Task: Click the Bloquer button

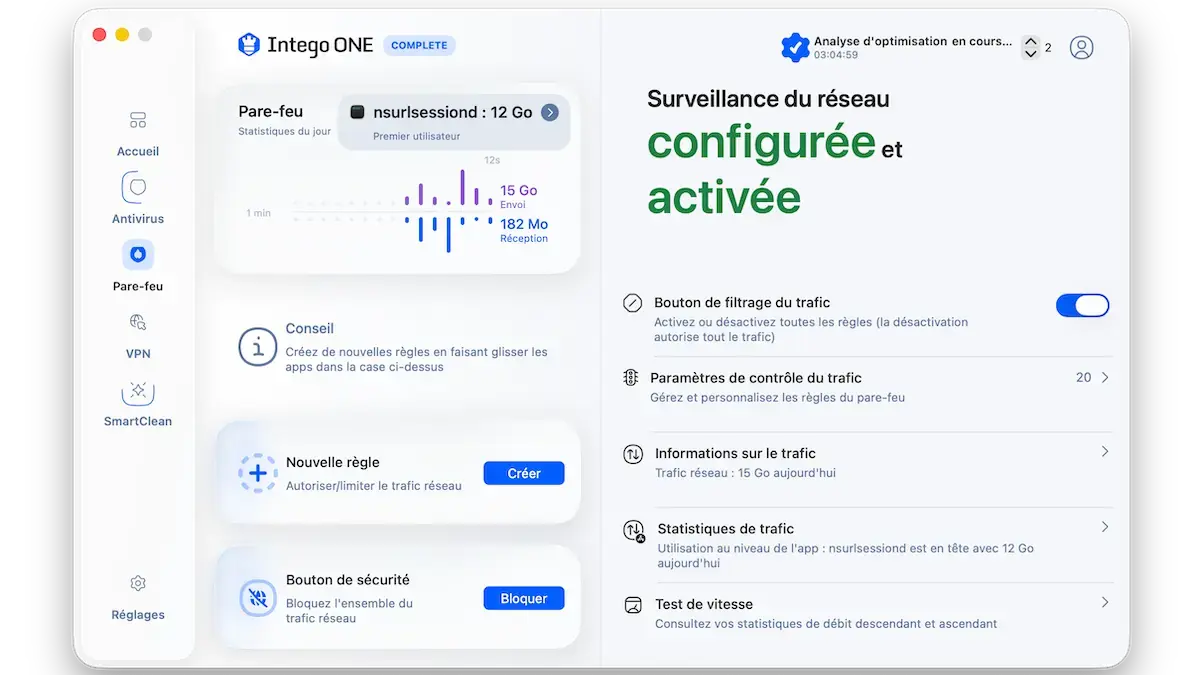Action: click(524, 598)
